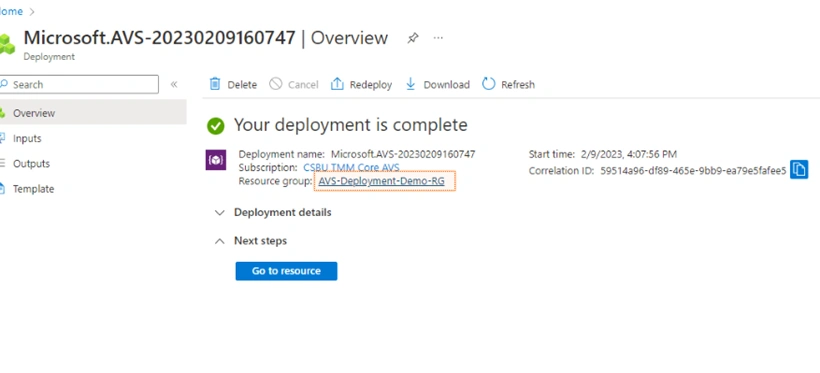Click the disabled Cancel circle icon
820x373 pixels.
(276, 84)
